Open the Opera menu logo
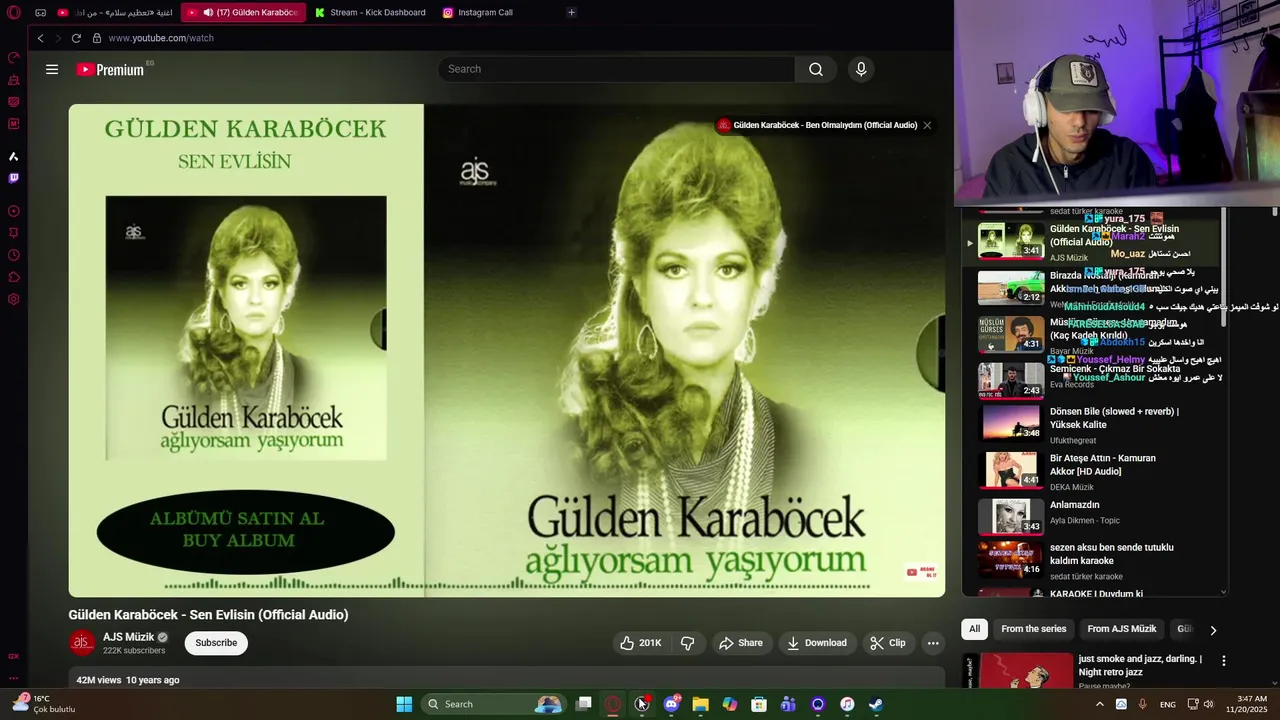This screenshot has height=720, width=1280. [x=14, y=13]
